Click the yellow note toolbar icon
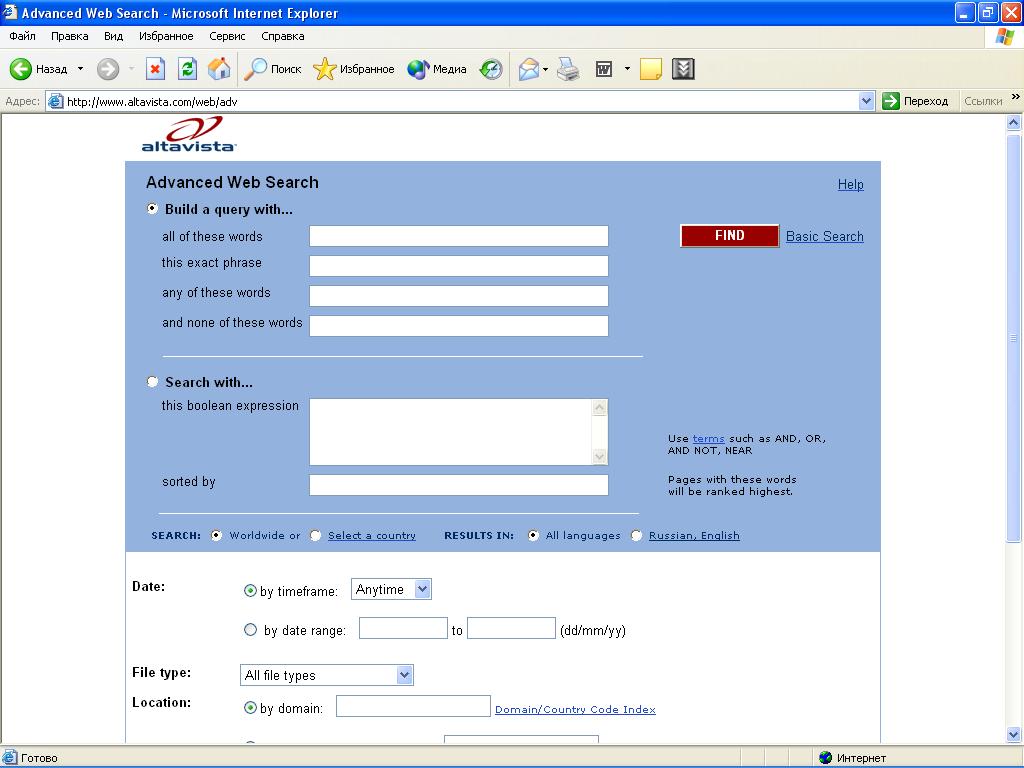 [x=650, y=69]
